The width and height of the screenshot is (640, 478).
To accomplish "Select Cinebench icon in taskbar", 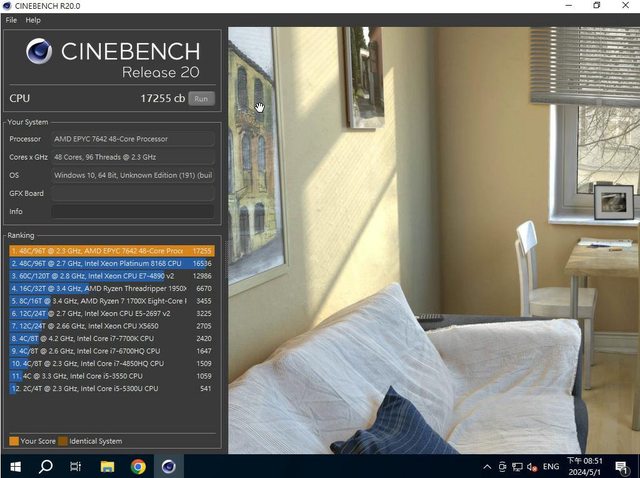I will [168, 466].
